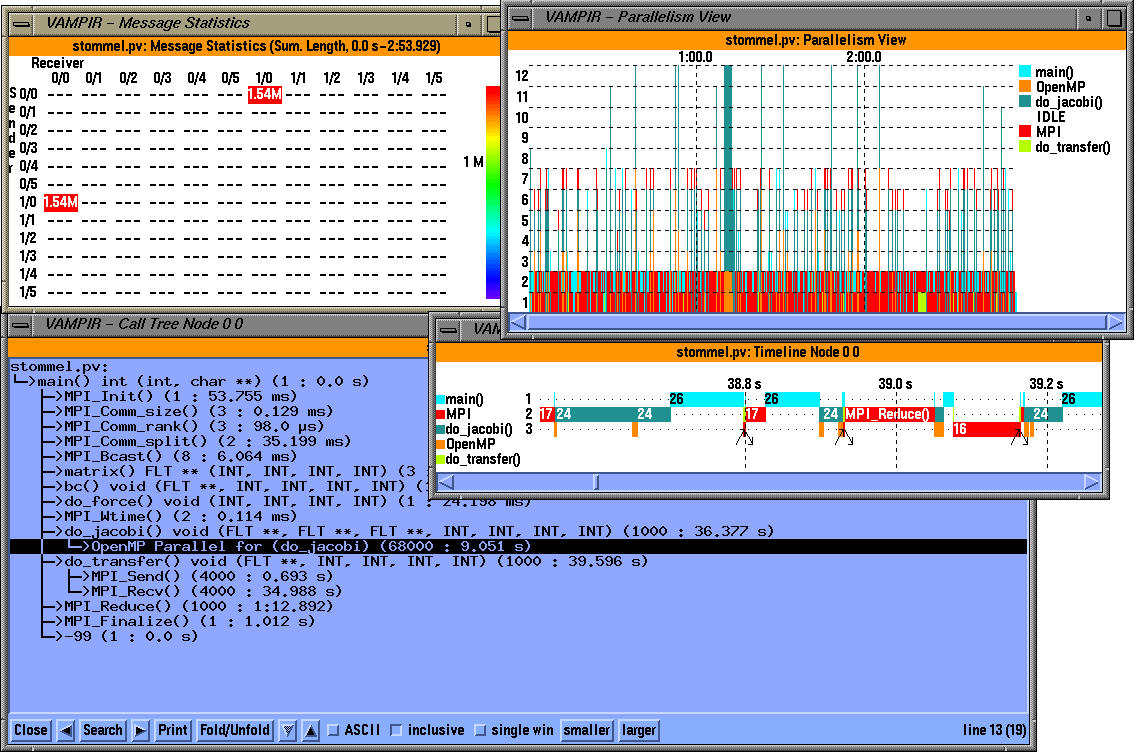1134x752 pixels.
Task: Select MPI_Init() row in call tree
Action: [181, 396]
